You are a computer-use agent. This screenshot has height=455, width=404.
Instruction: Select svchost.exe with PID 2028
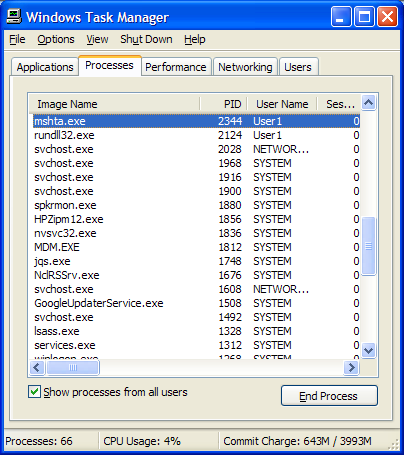click(x=196, y=149)
